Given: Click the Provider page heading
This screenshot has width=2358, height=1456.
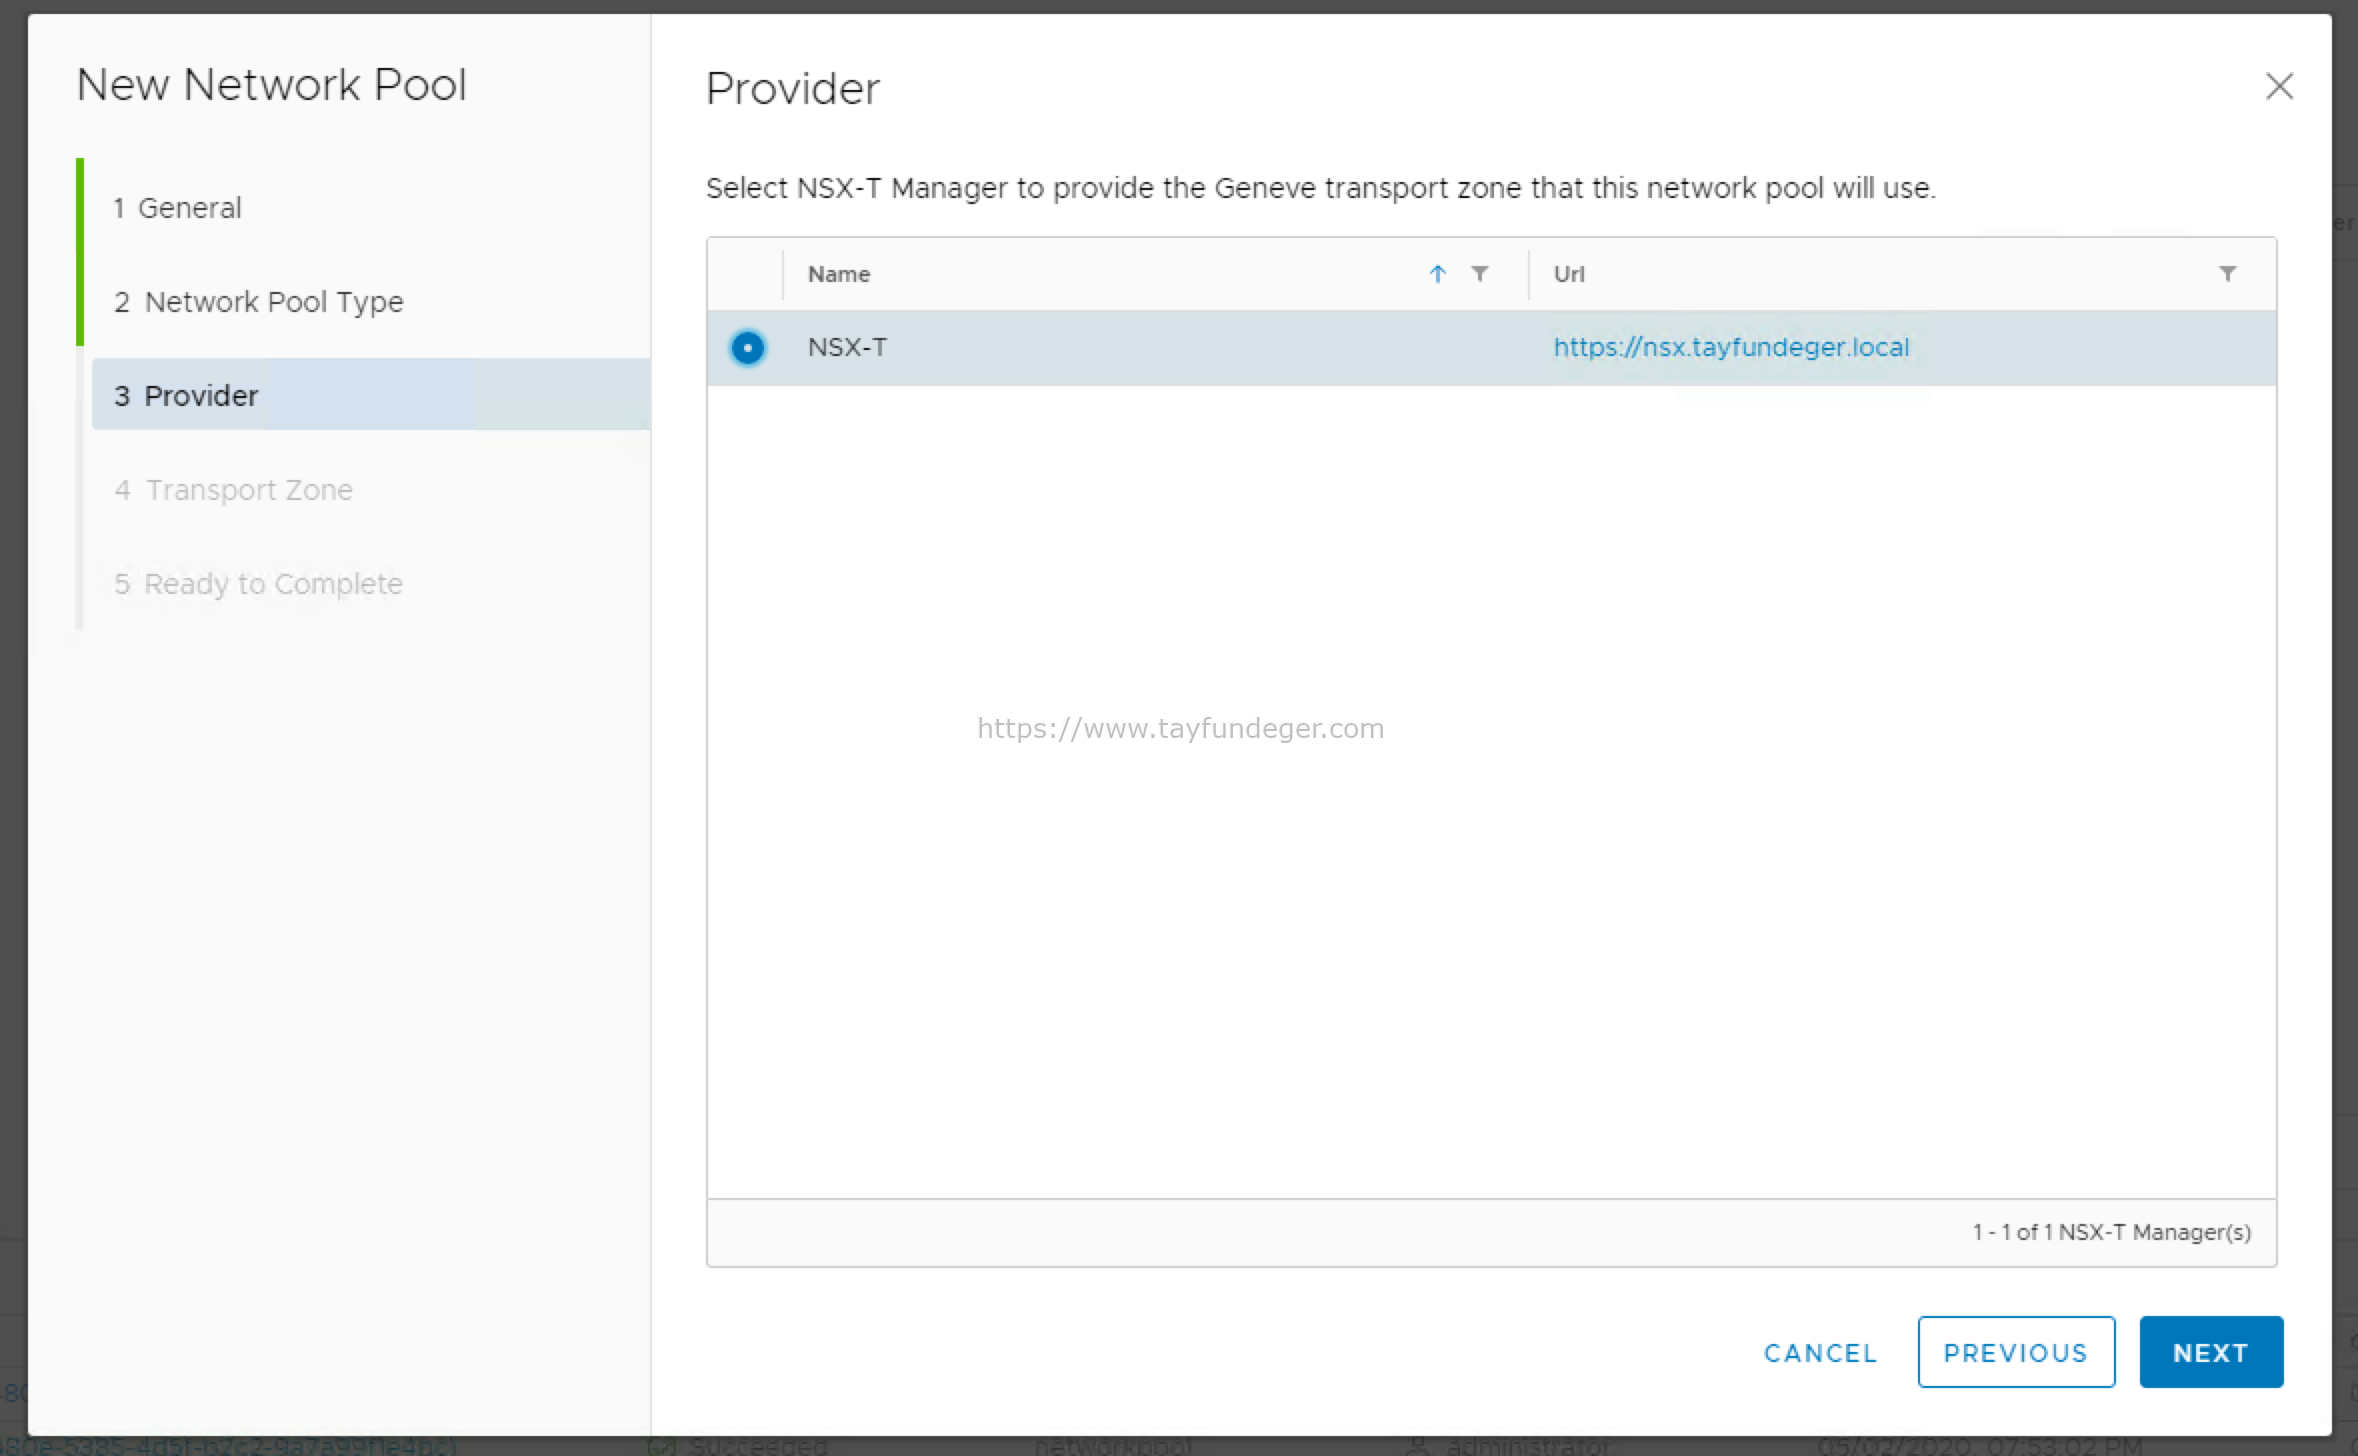Looking at the screenshot, I should click(793, 88).
